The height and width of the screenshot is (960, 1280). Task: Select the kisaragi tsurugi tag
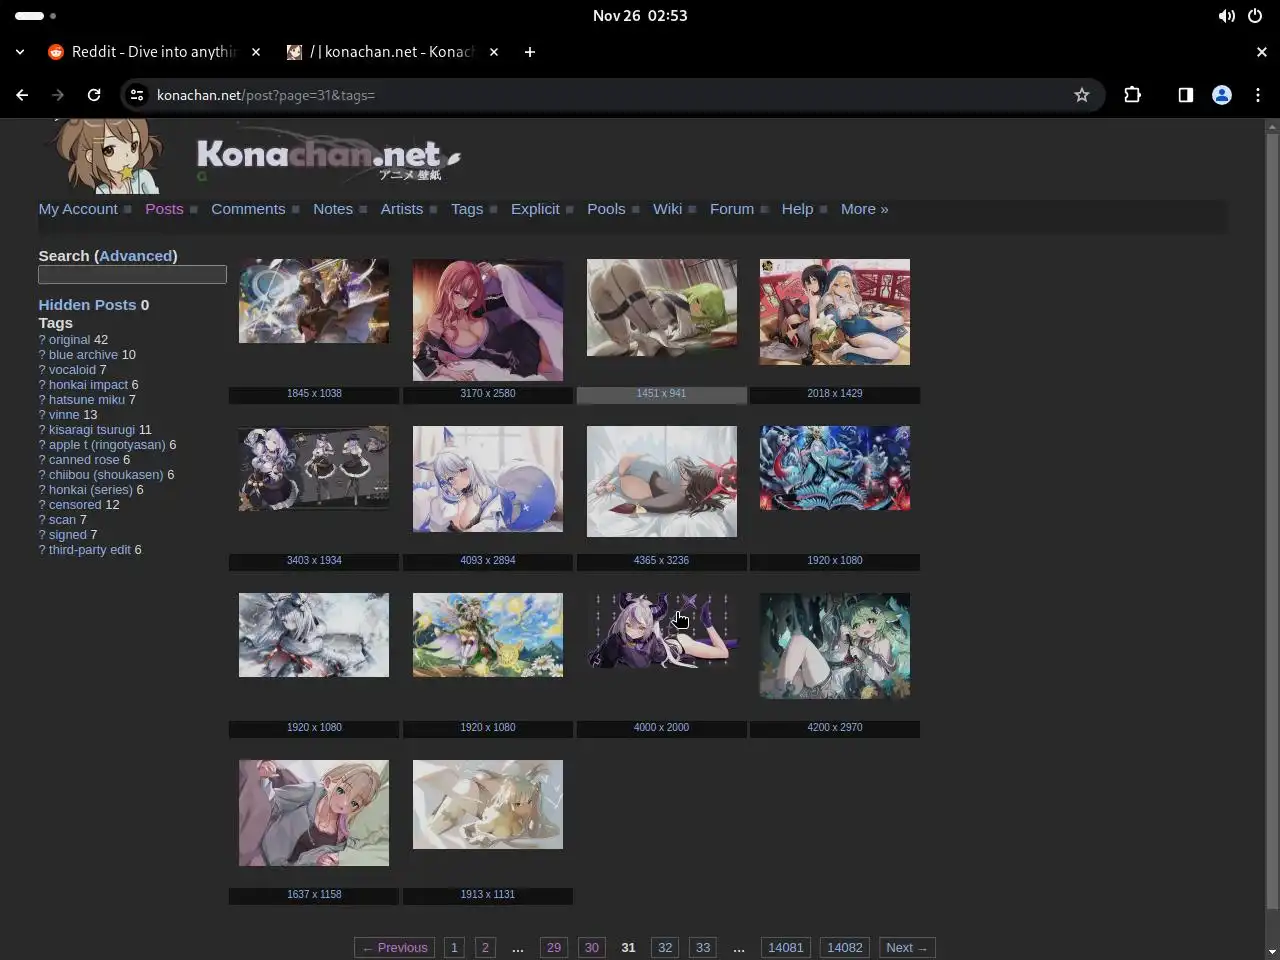[92, 430]
